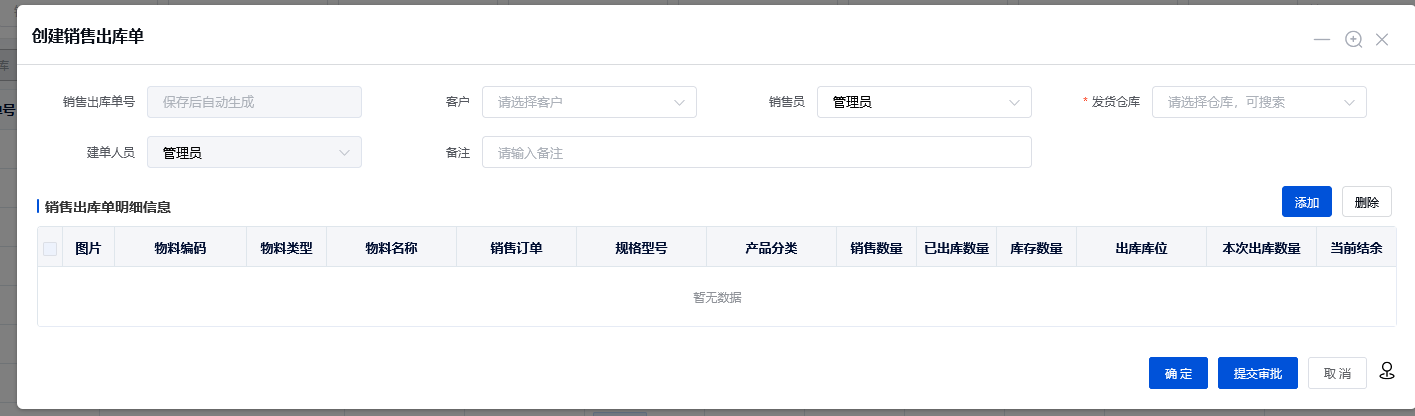Submit via 提交审批 button

[x=1257, y=373]
